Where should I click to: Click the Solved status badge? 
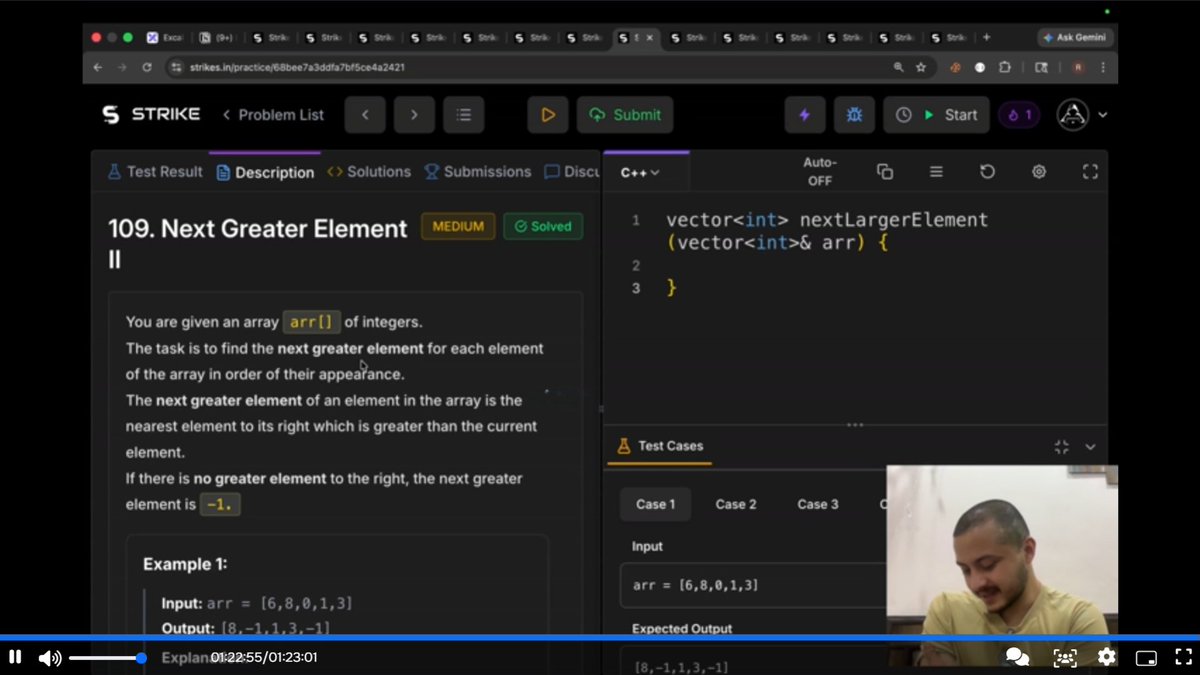pyautogui.click(x=543, y=226)
